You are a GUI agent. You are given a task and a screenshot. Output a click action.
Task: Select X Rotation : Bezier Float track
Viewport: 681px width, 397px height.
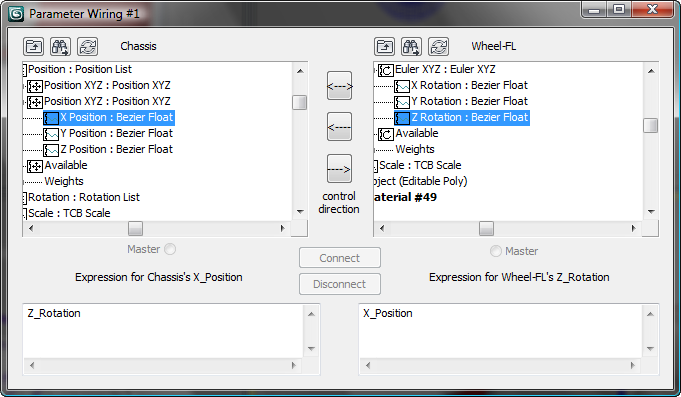(x=469, y=86)
